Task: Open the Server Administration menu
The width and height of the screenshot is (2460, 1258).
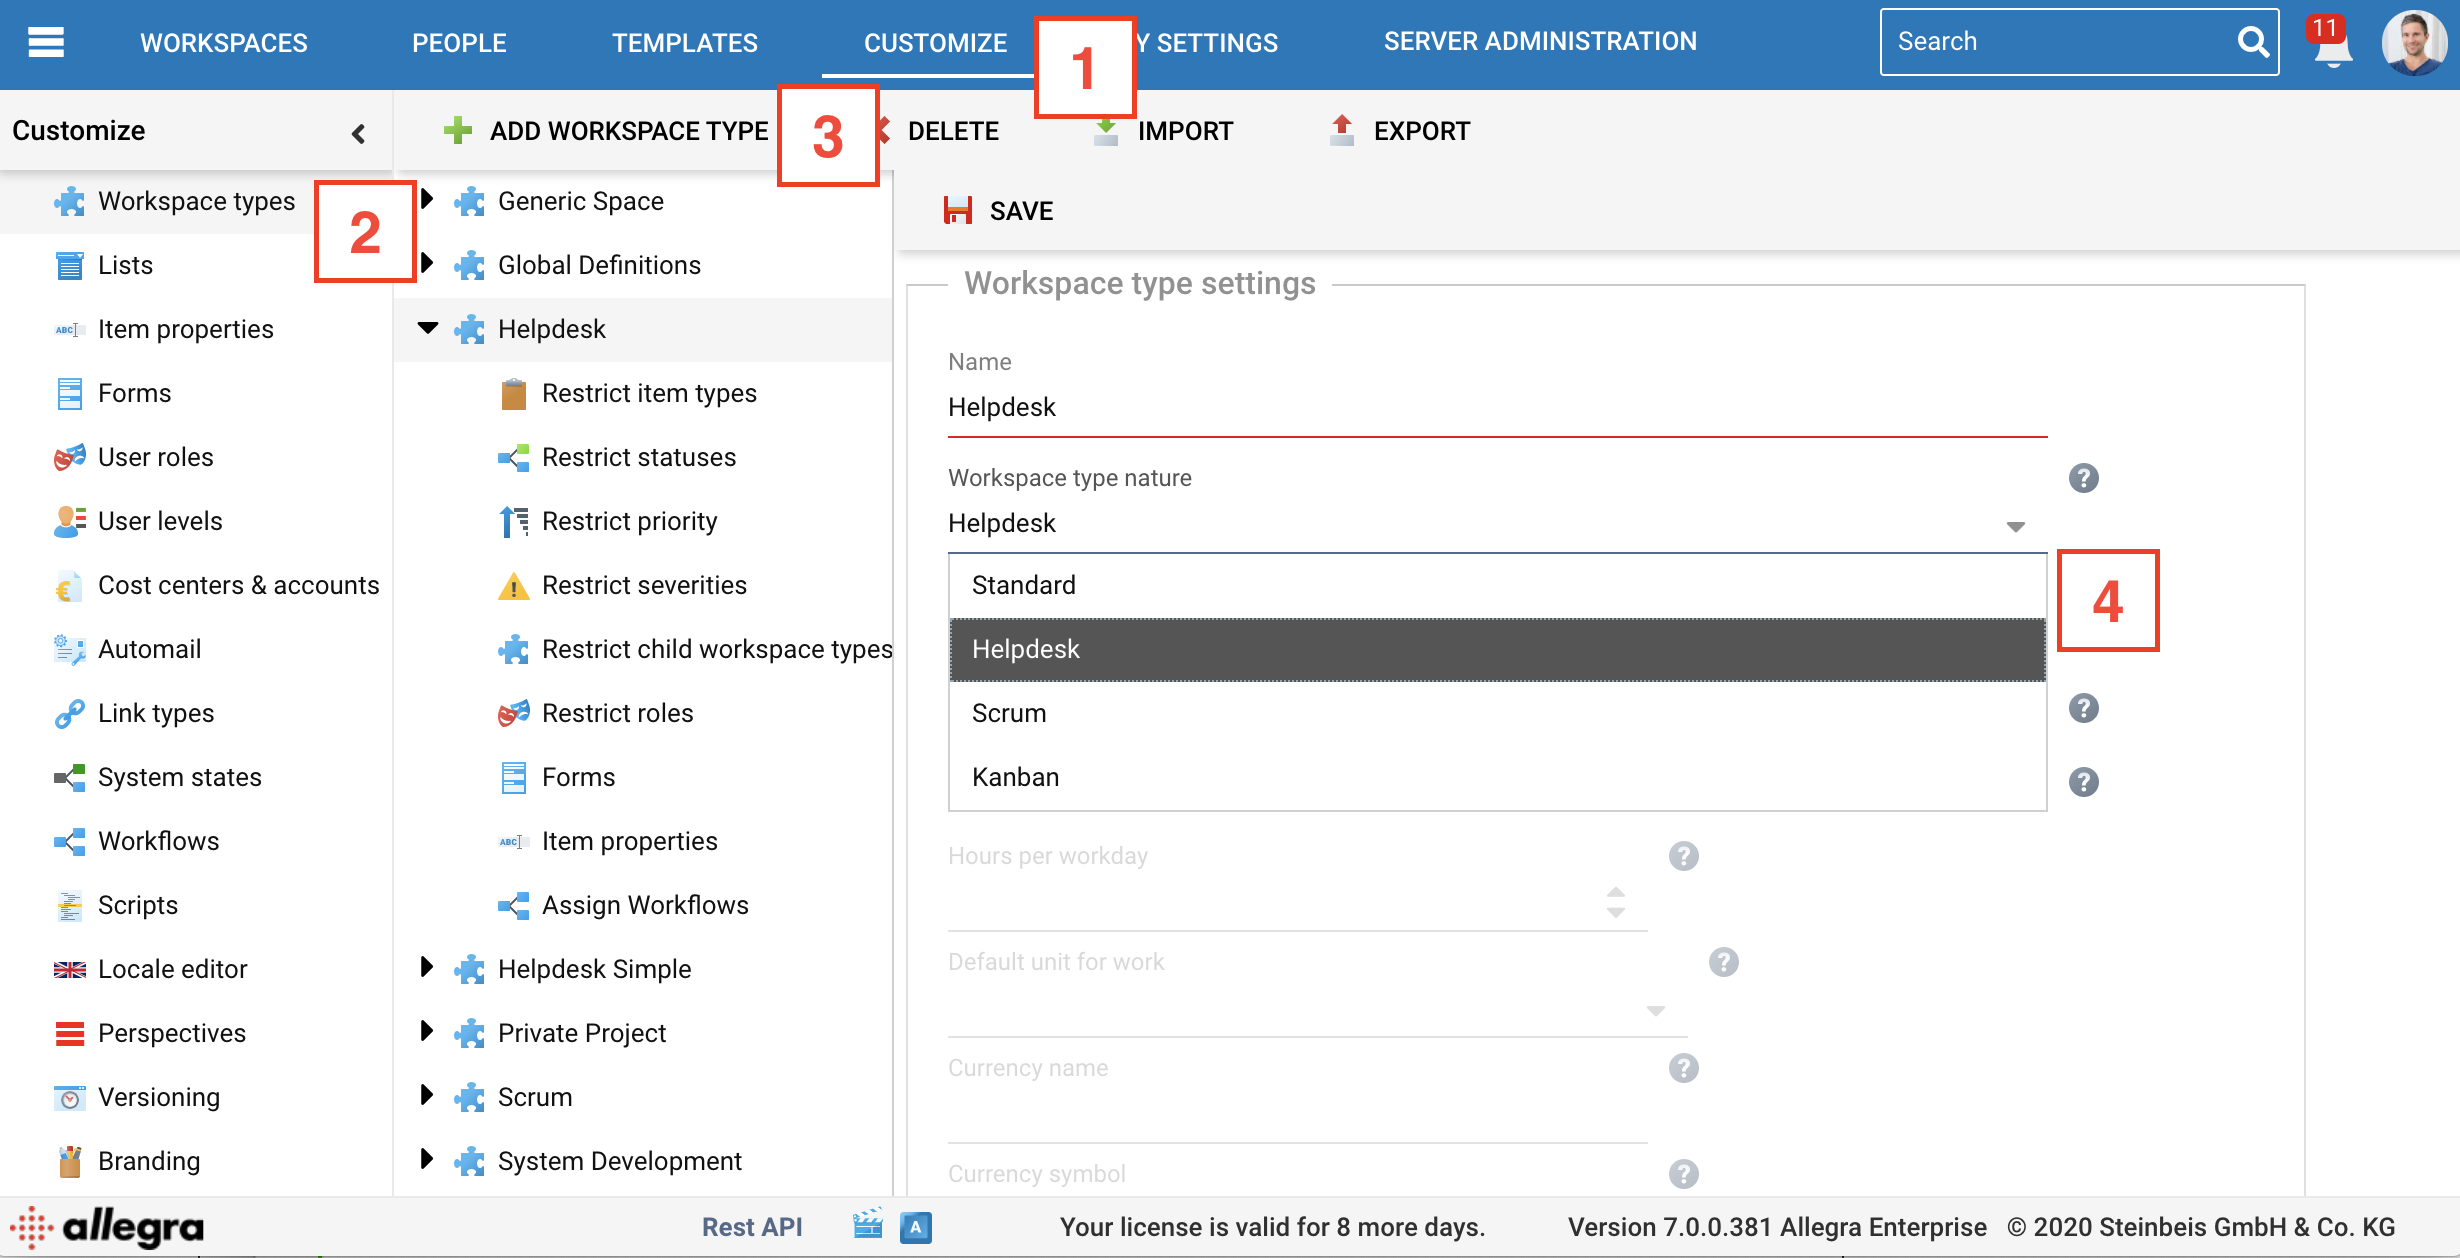Action: 1539,42
